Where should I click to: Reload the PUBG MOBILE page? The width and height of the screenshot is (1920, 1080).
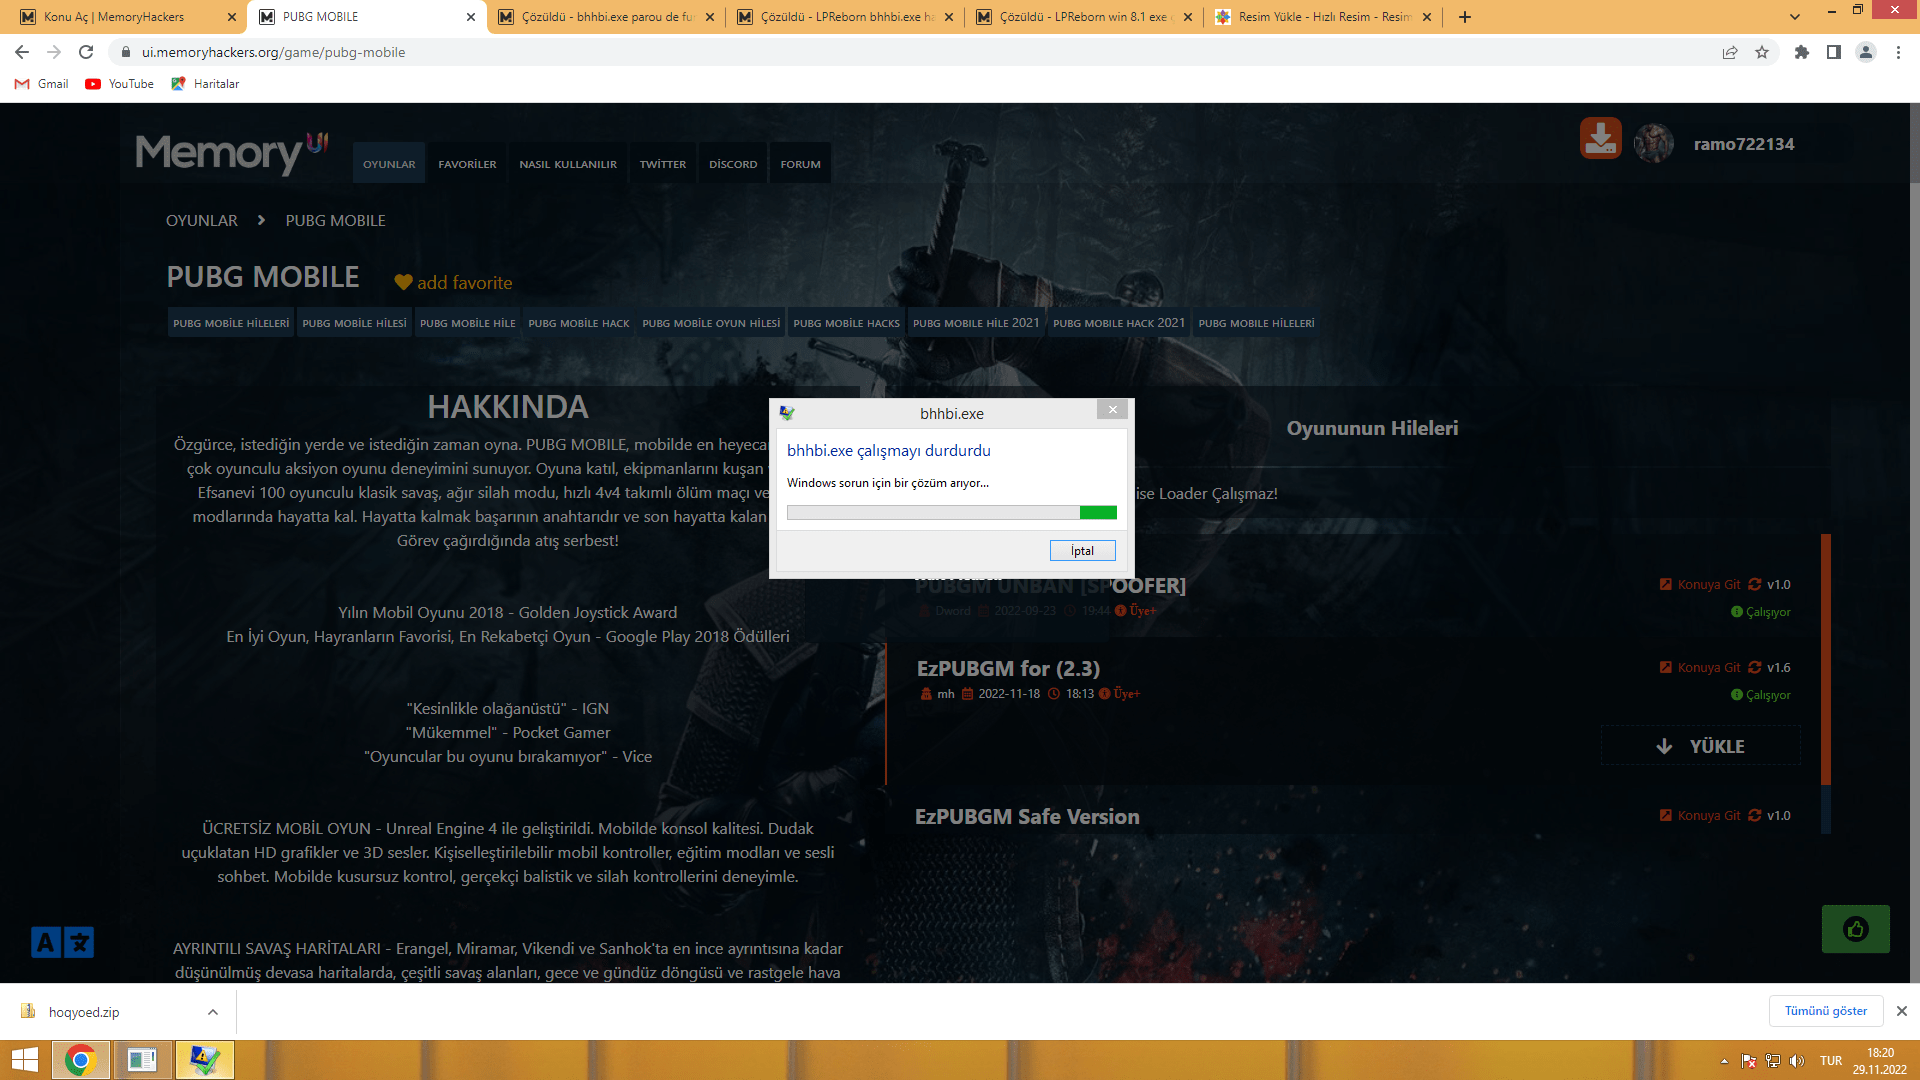86,52
